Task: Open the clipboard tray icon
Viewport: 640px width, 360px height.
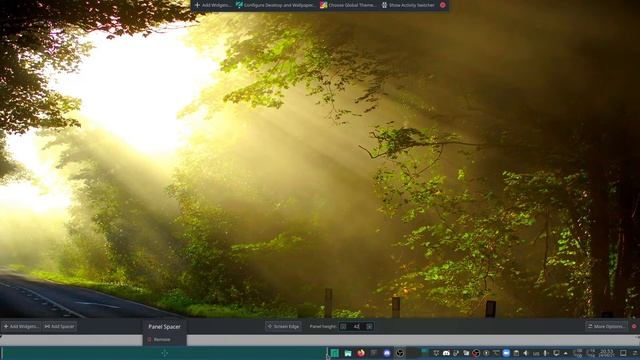Action: pos(516,353)
